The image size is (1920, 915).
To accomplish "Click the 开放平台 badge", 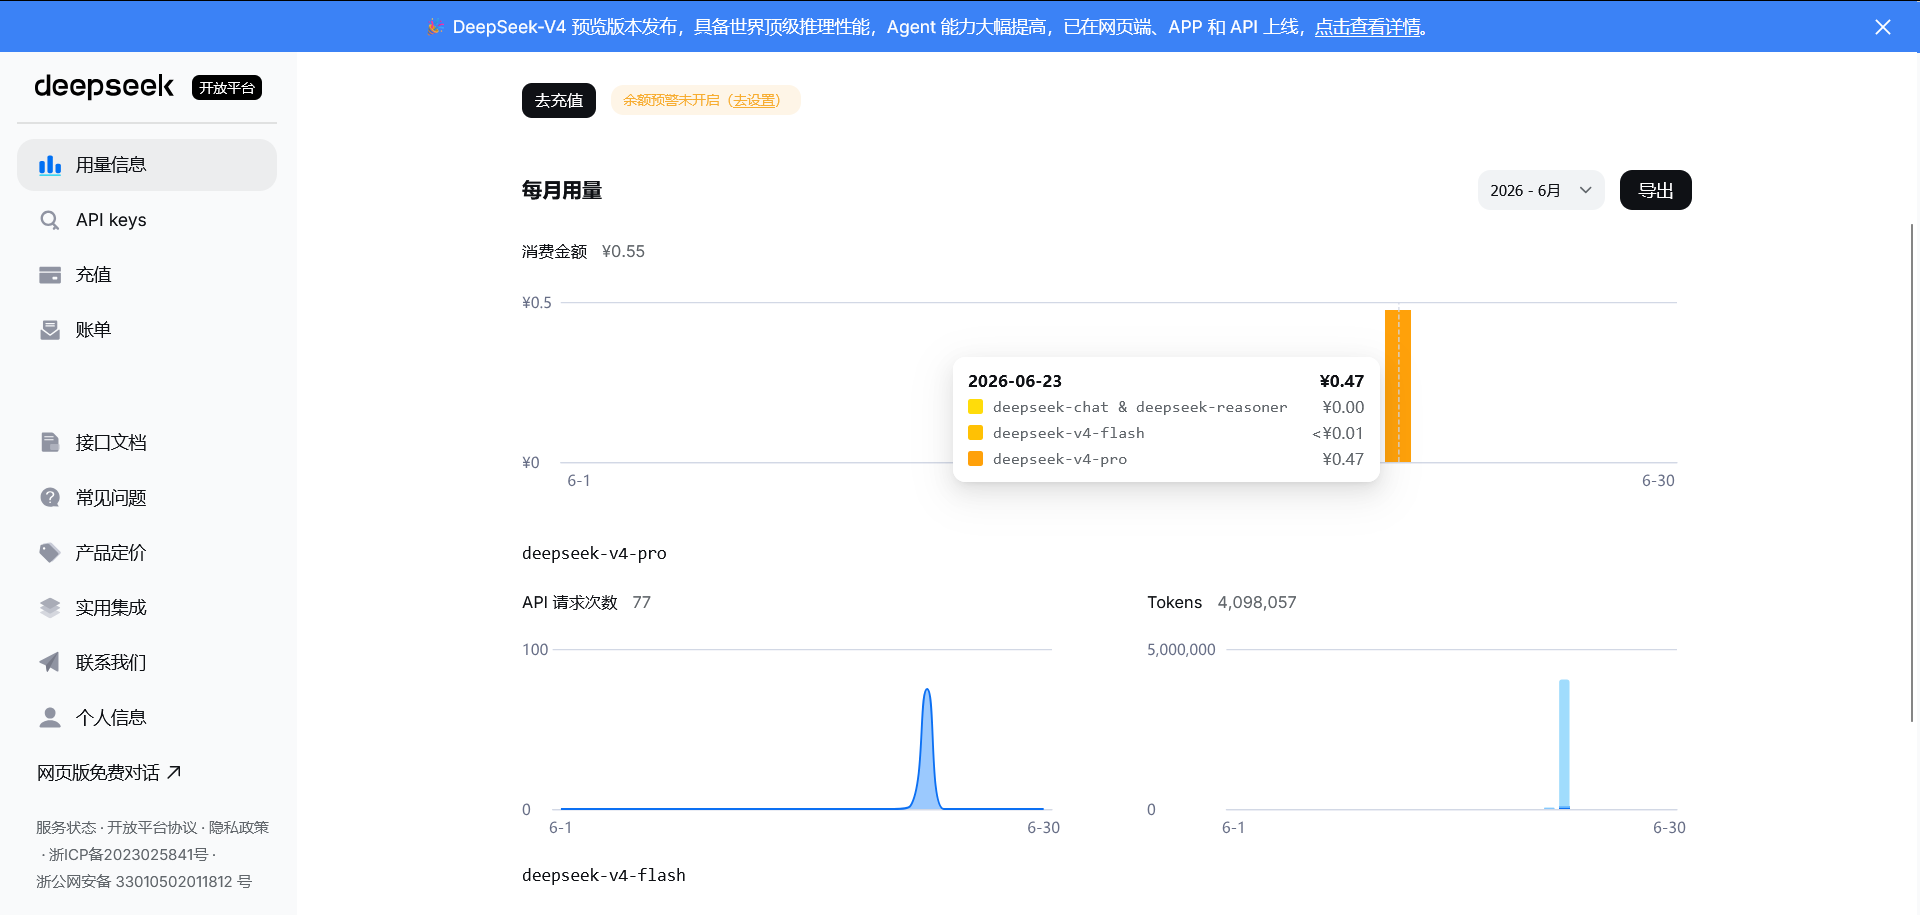I will pyautogui.click(x=227, y=88).
